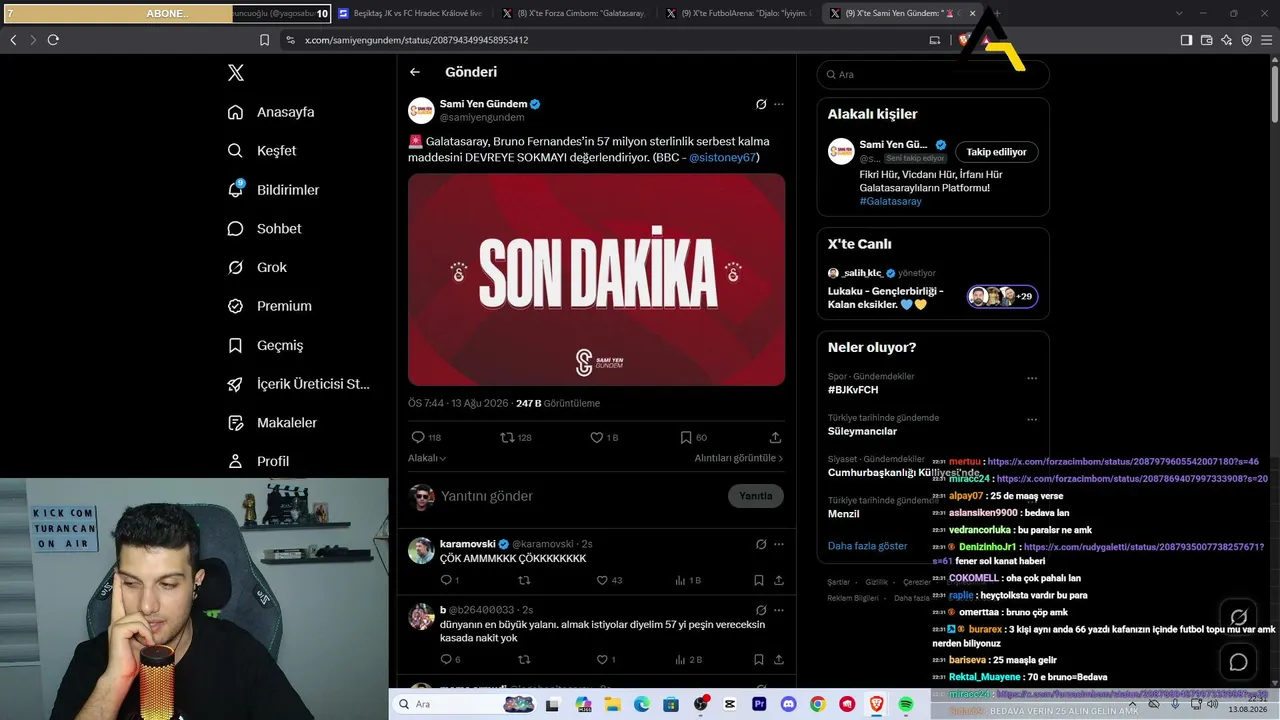Open Keşfet explore page
Viewport: 1280px width, 720px height.
tap(262, 151)
